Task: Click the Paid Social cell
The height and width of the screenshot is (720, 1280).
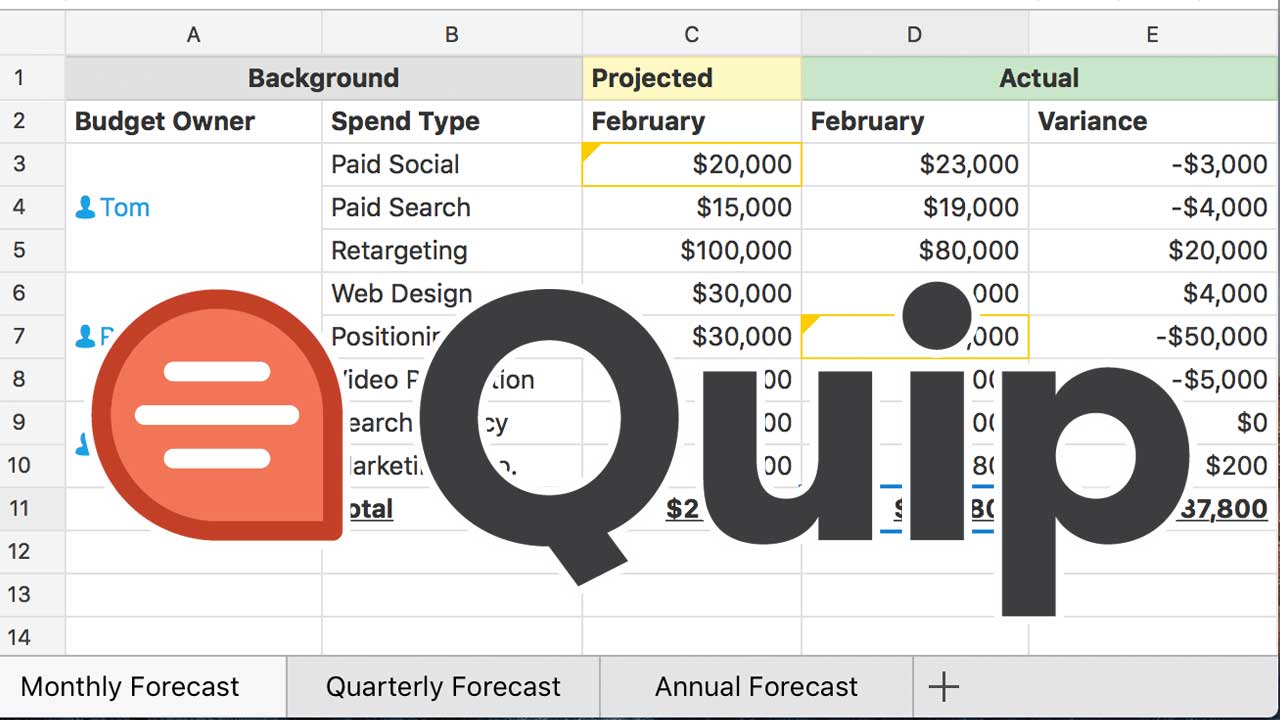Action: (452, 164)
